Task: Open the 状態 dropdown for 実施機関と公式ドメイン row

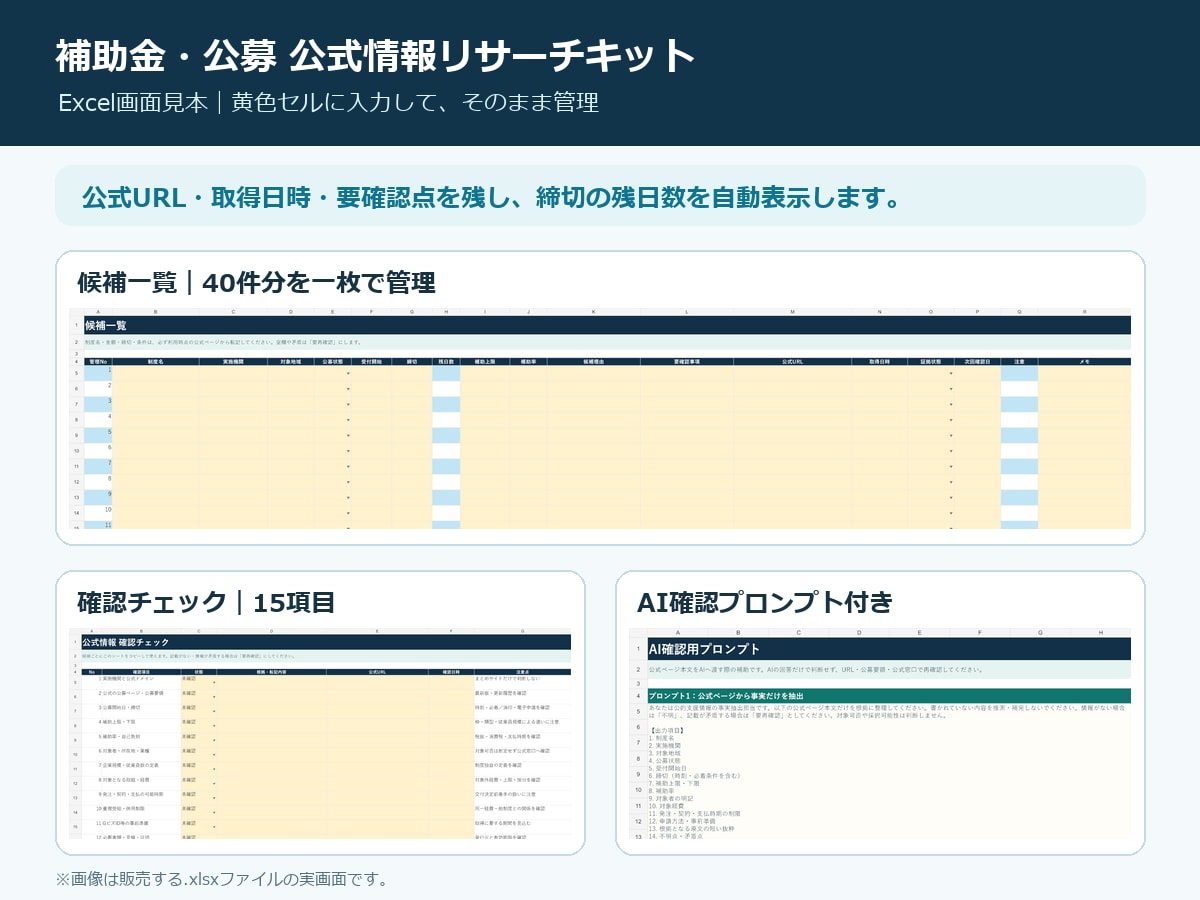Action: pyautogui.click(x=214, y=682)
